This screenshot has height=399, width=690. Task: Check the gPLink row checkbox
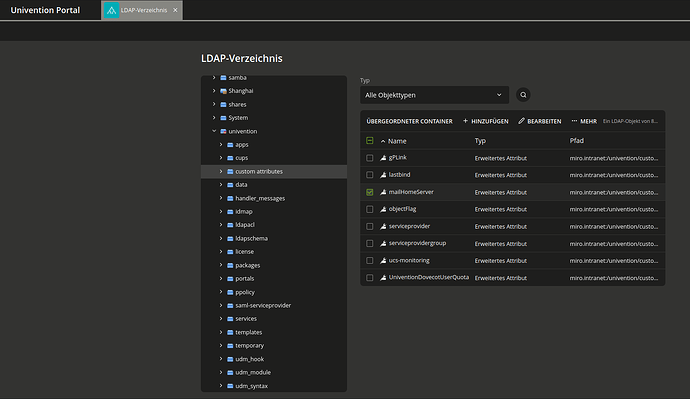(370, 158)
